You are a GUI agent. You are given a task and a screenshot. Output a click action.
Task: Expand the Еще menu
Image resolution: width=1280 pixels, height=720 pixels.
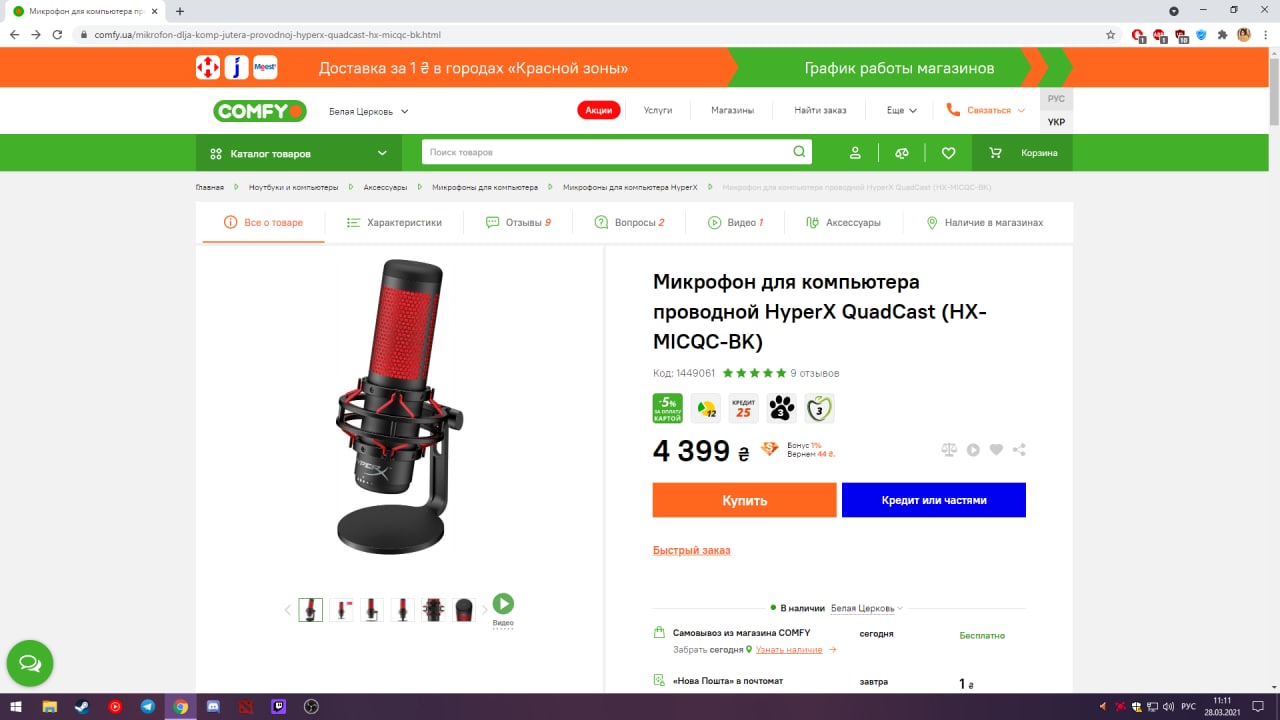[900, 110]
